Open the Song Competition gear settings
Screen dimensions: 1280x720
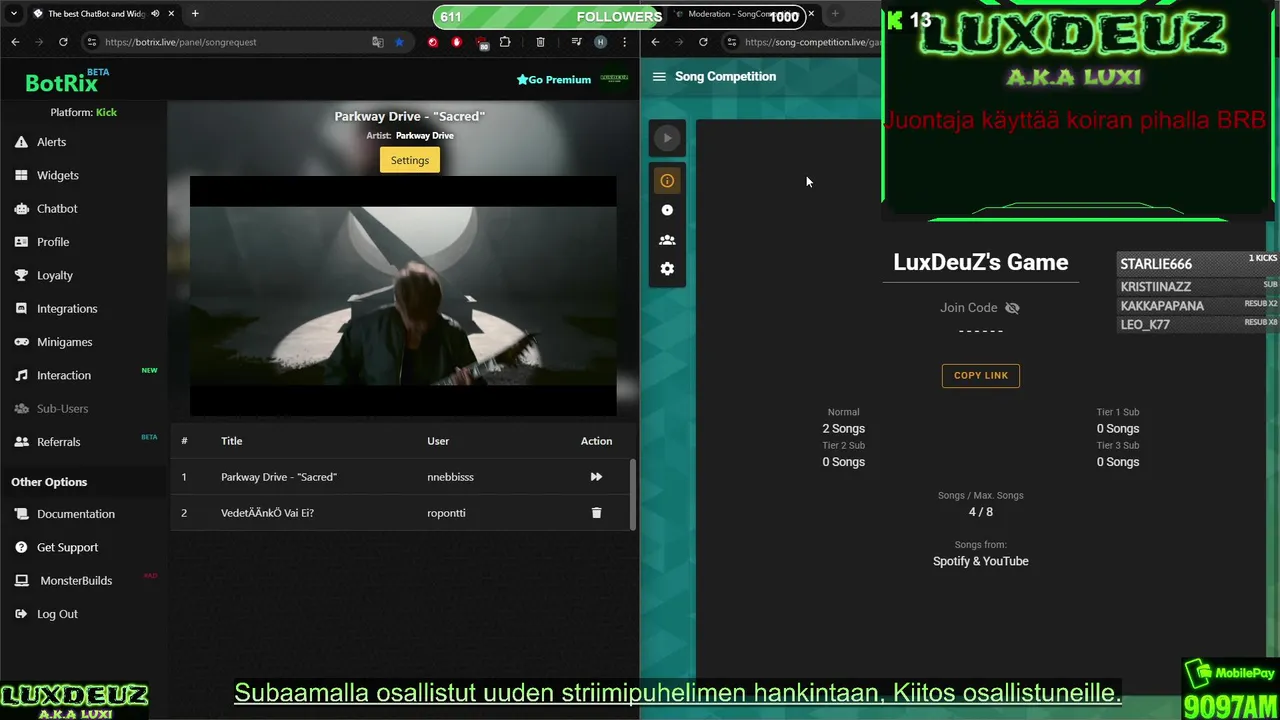point(667,269)
